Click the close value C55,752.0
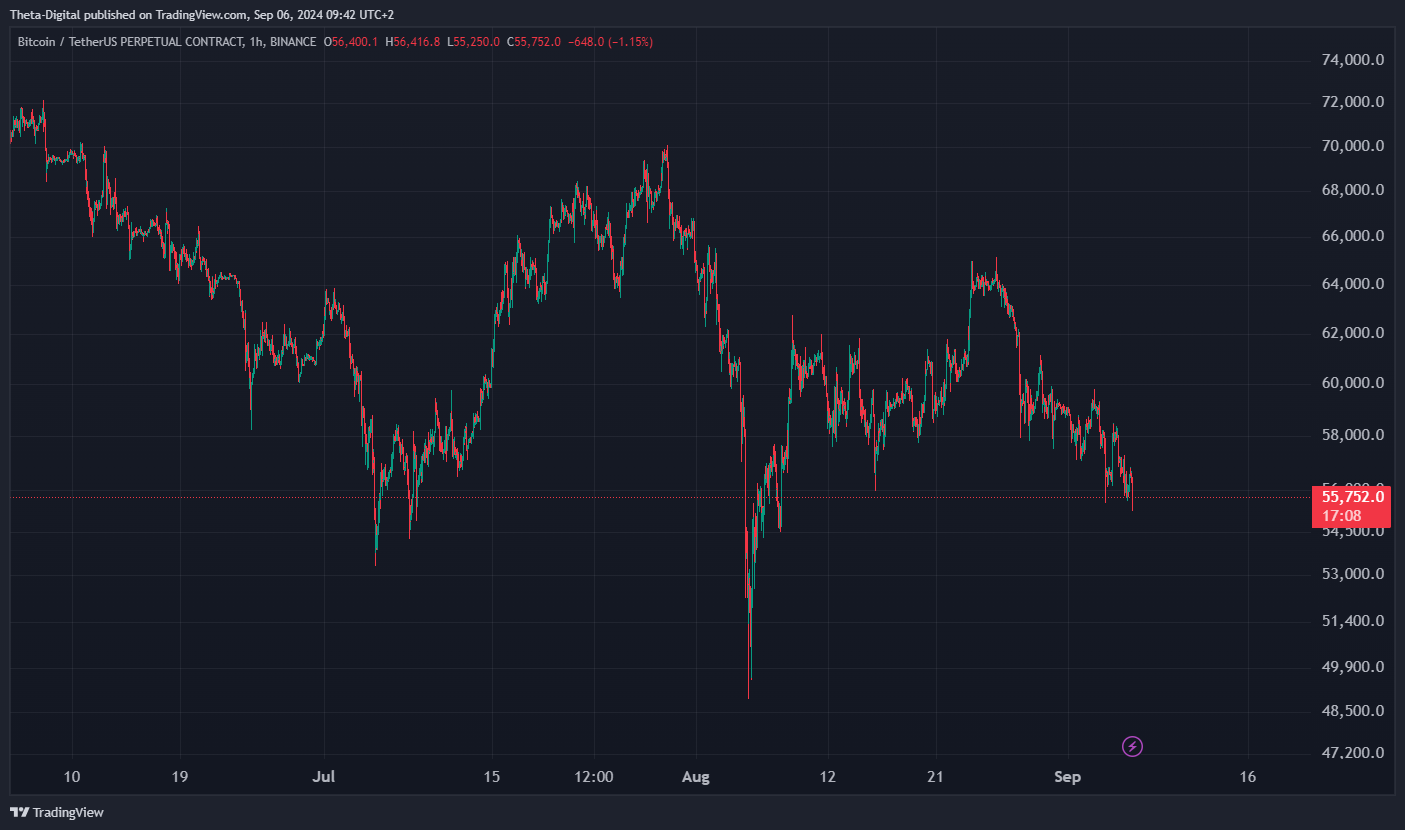The image size is (1405, 830). point(534,42)
